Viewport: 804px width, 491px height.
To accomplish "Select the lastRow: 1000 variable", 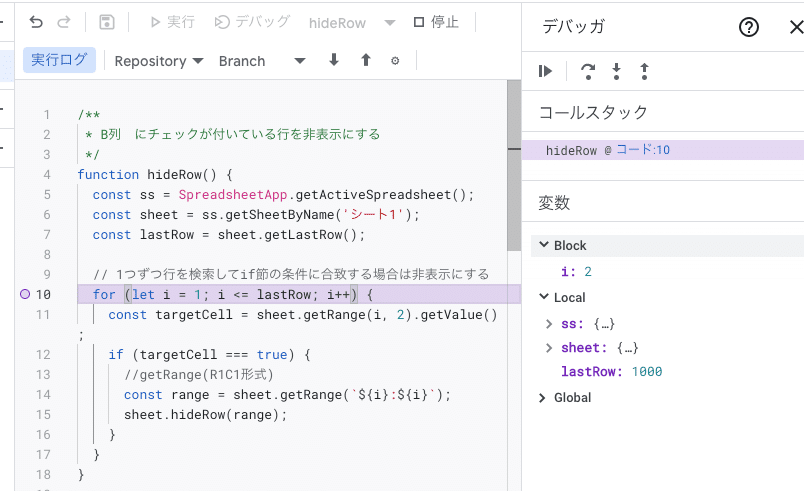I will pyautogui.click(x=611, y=371).
